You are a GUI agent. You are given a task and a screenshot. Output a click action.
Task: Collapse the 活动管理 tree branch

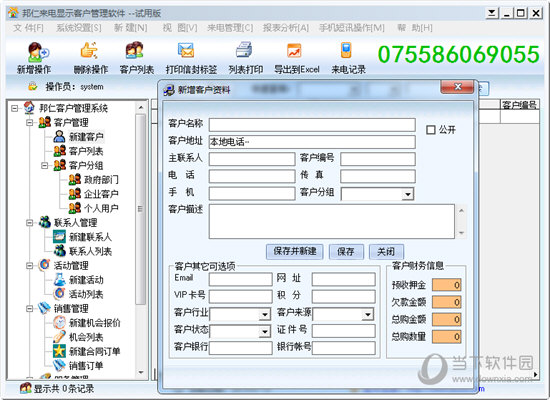[x=29, y=266]
